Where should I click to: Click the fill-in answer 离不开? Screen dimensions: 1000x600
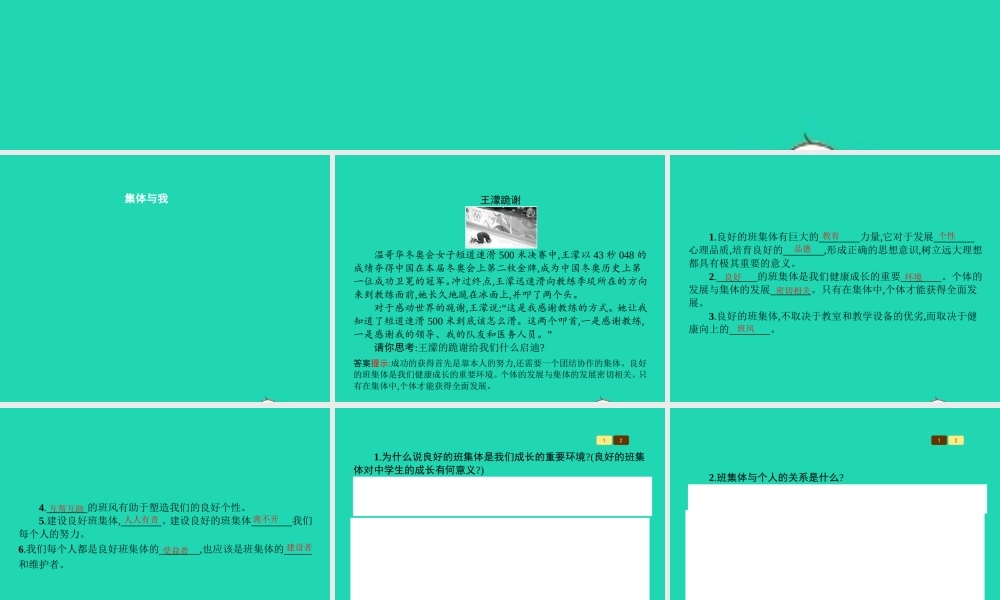266,520
